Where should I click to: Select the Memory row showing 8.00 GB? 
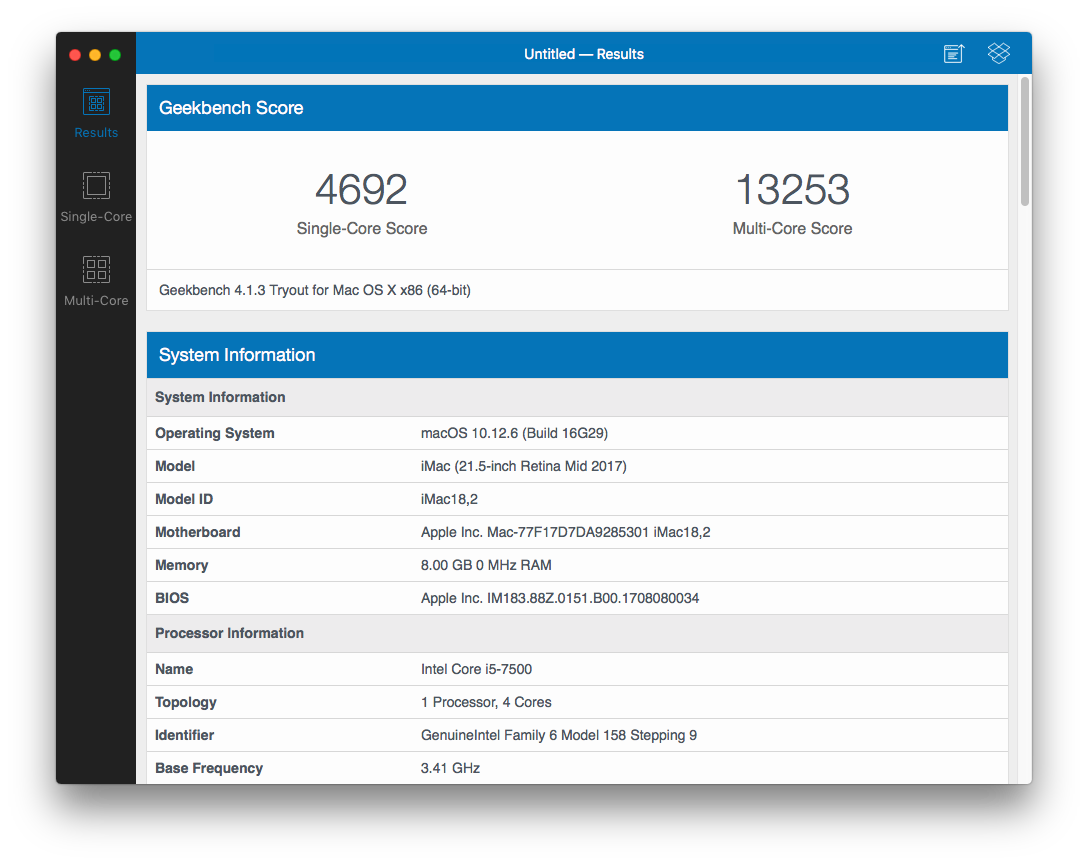577,565
